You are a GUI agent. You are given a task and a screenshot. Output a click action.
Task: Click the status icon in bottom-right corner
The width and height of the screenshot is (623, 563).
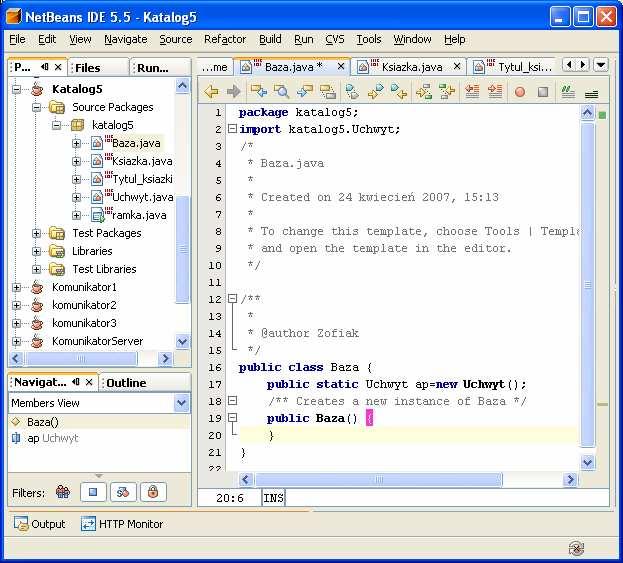pos(576,548)
